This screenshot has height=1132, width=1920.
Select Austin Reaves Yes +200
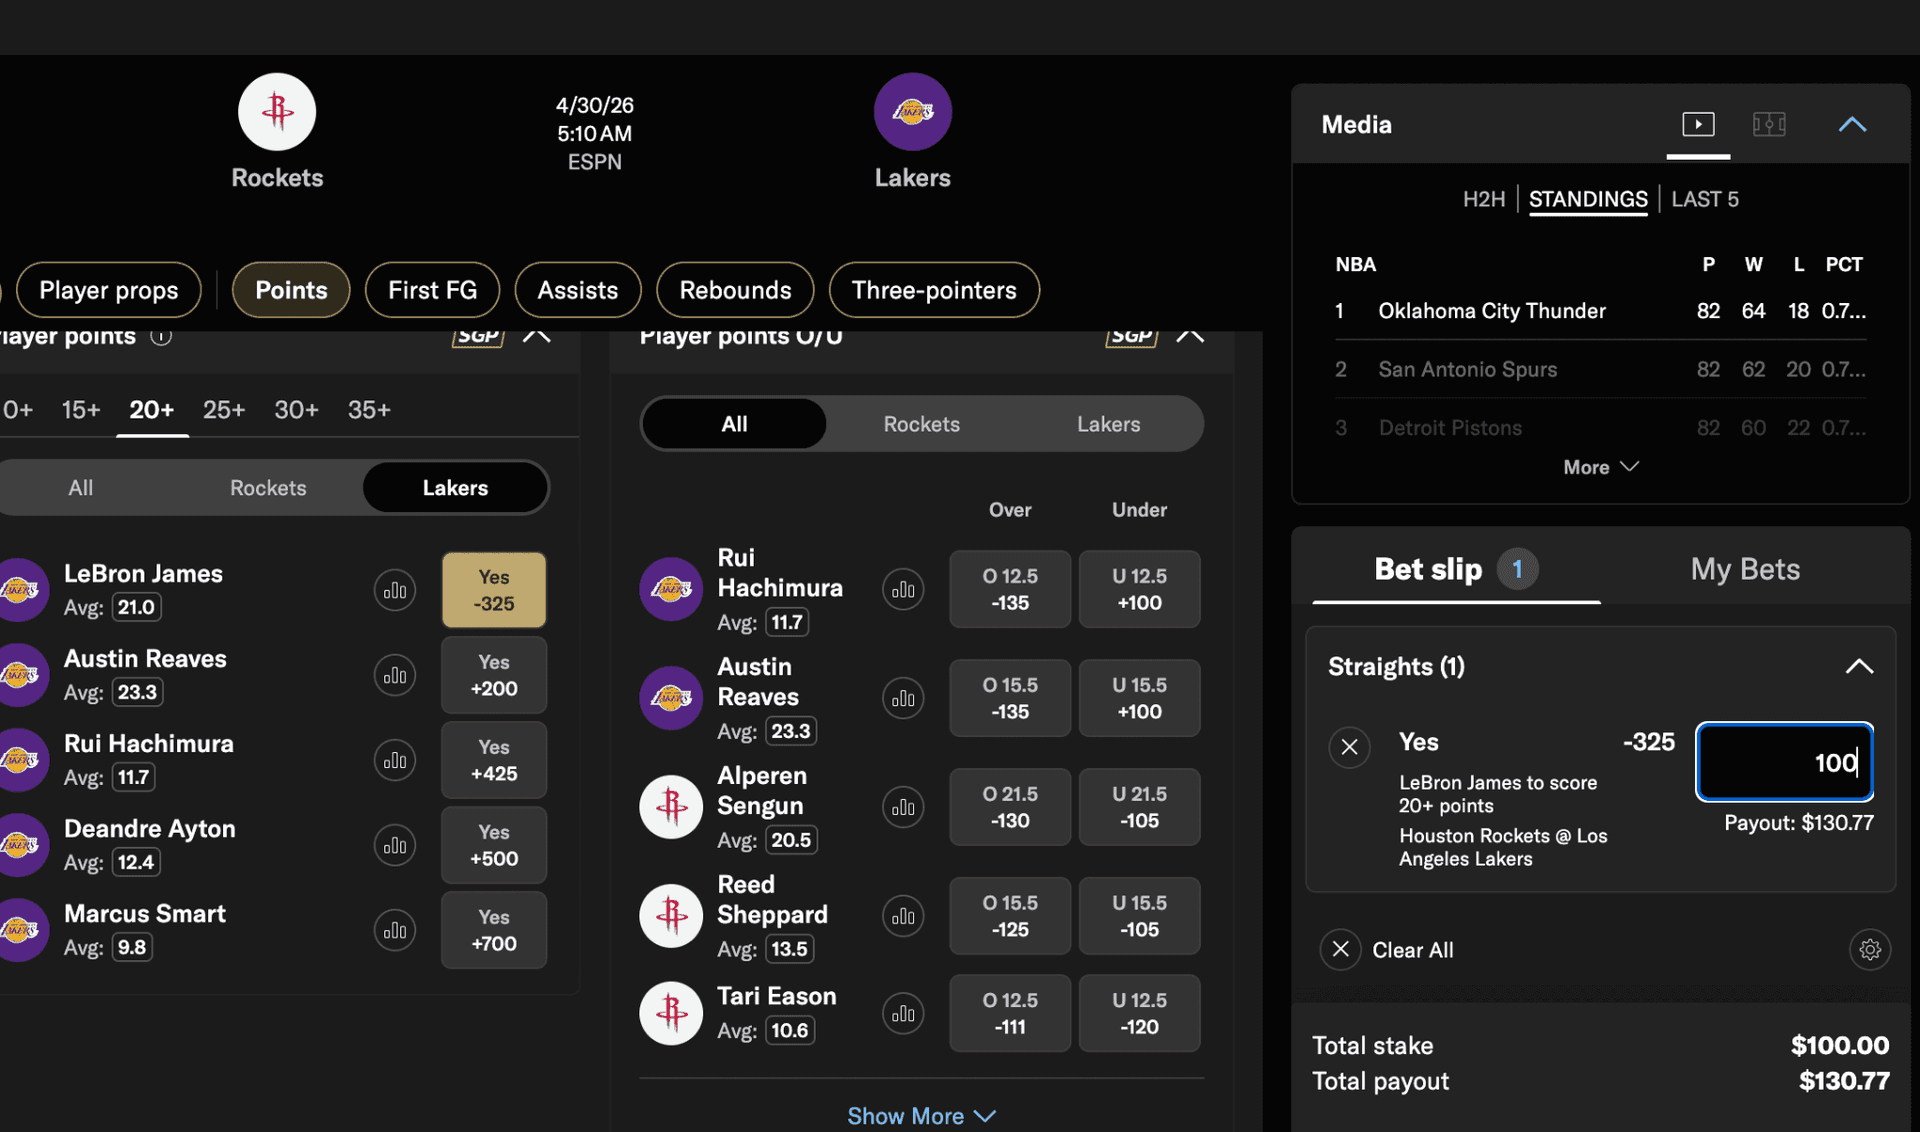[x=494, y=675]
